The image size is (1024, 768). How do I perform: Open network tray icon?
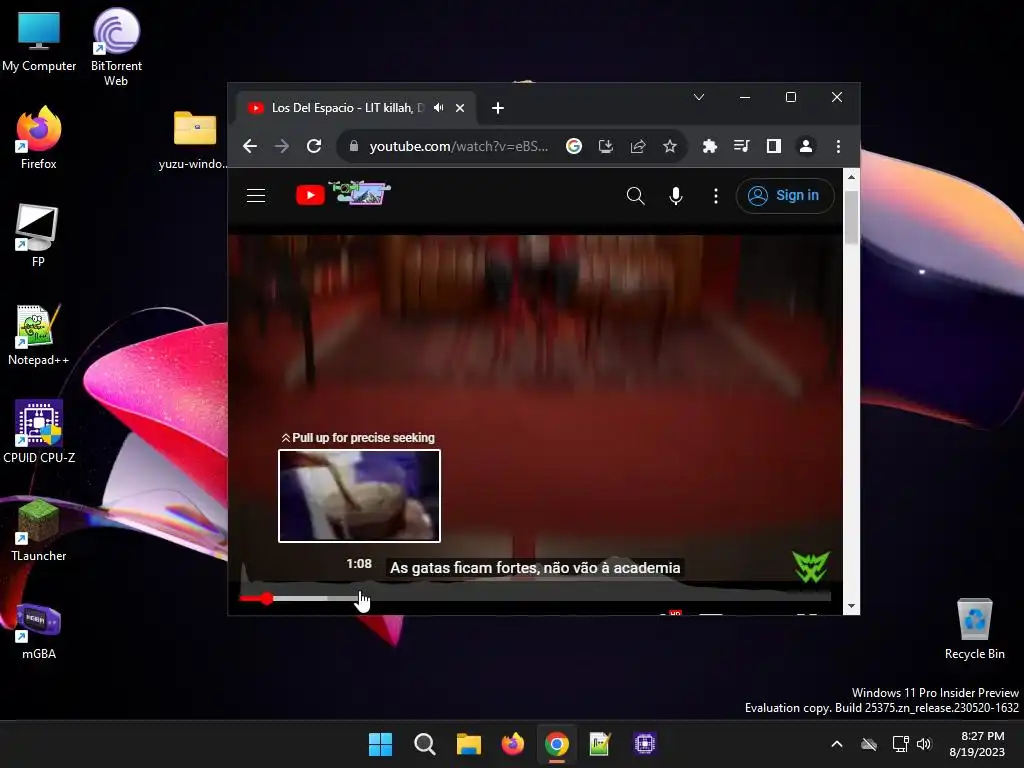[x=901, y=744]
